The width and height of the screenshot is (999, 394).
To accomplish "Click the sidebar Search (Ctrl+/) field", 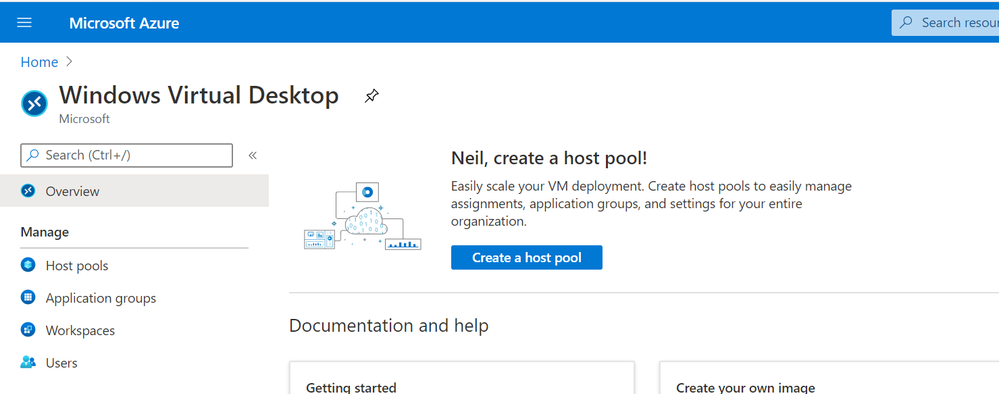I will click(x=127, y=155).
